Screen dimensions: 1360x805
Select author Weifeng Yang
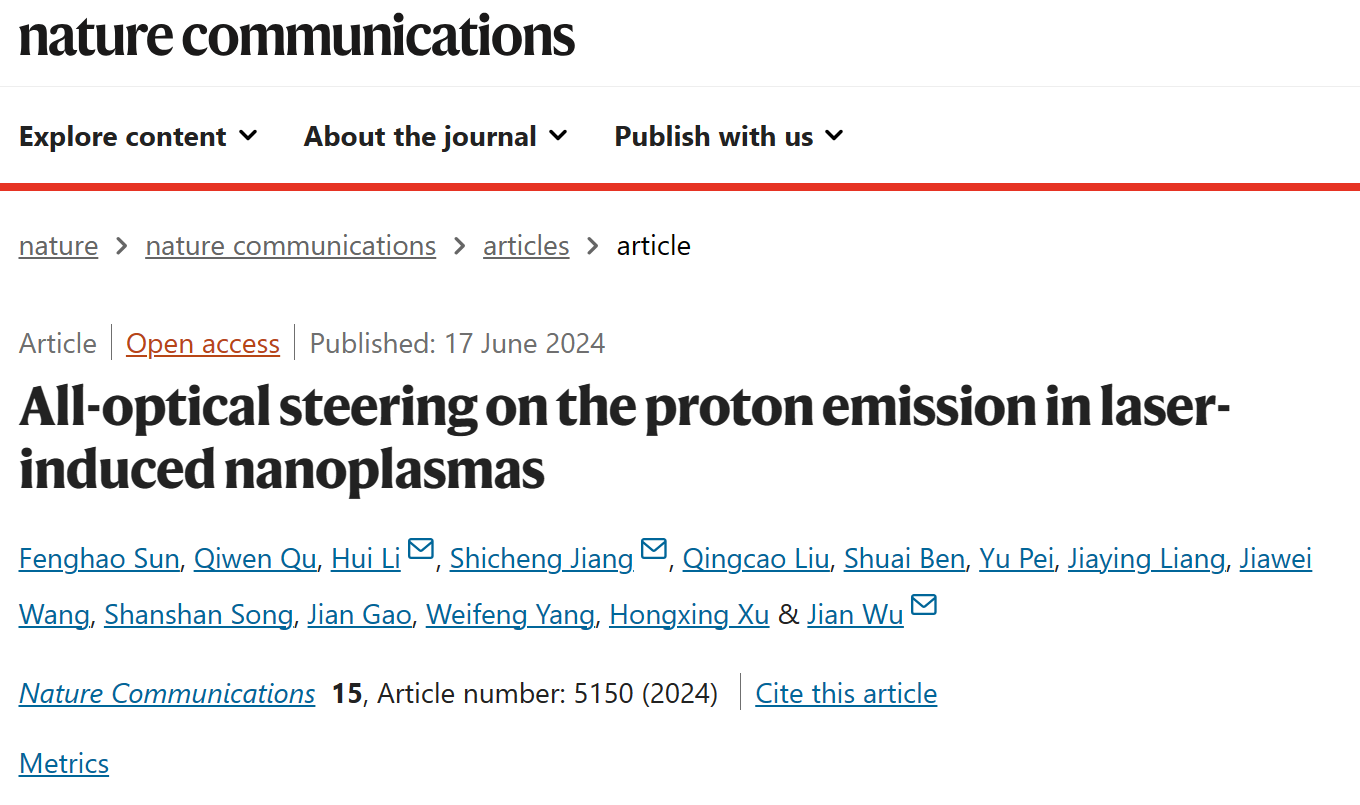click(510, 615)
